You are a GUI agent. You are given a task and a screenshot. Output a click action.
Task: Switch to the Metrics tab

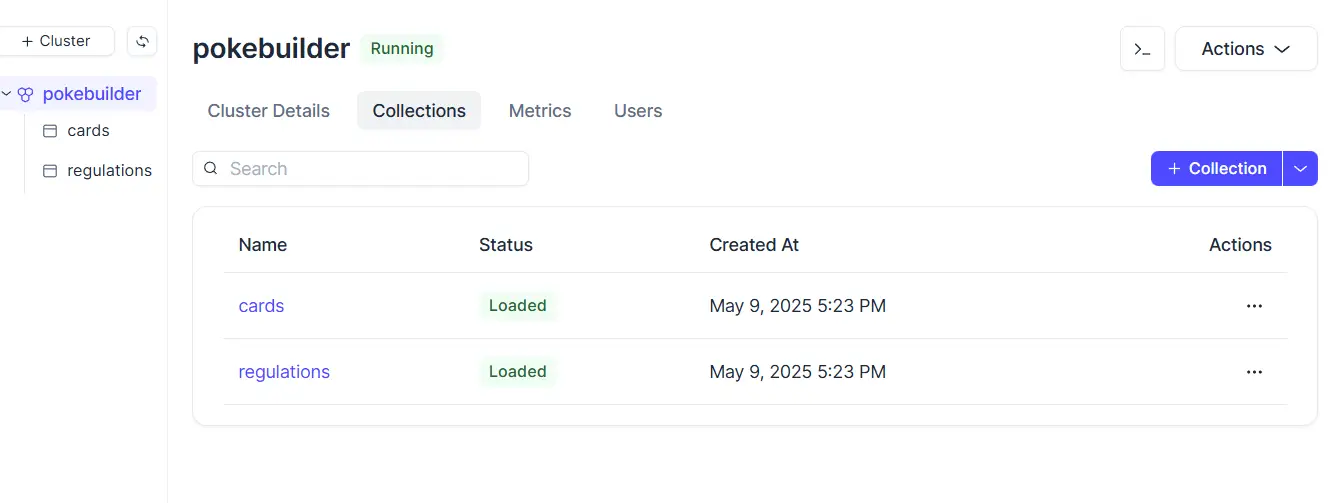[540, 111]
